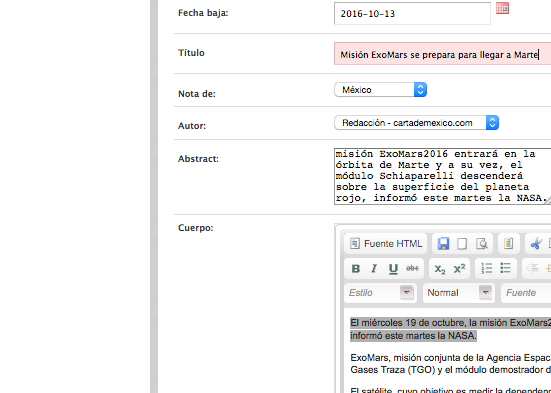Apply superscript formatting
The height and width of the screenshot is (393, 551).
(x=459, y=269)
